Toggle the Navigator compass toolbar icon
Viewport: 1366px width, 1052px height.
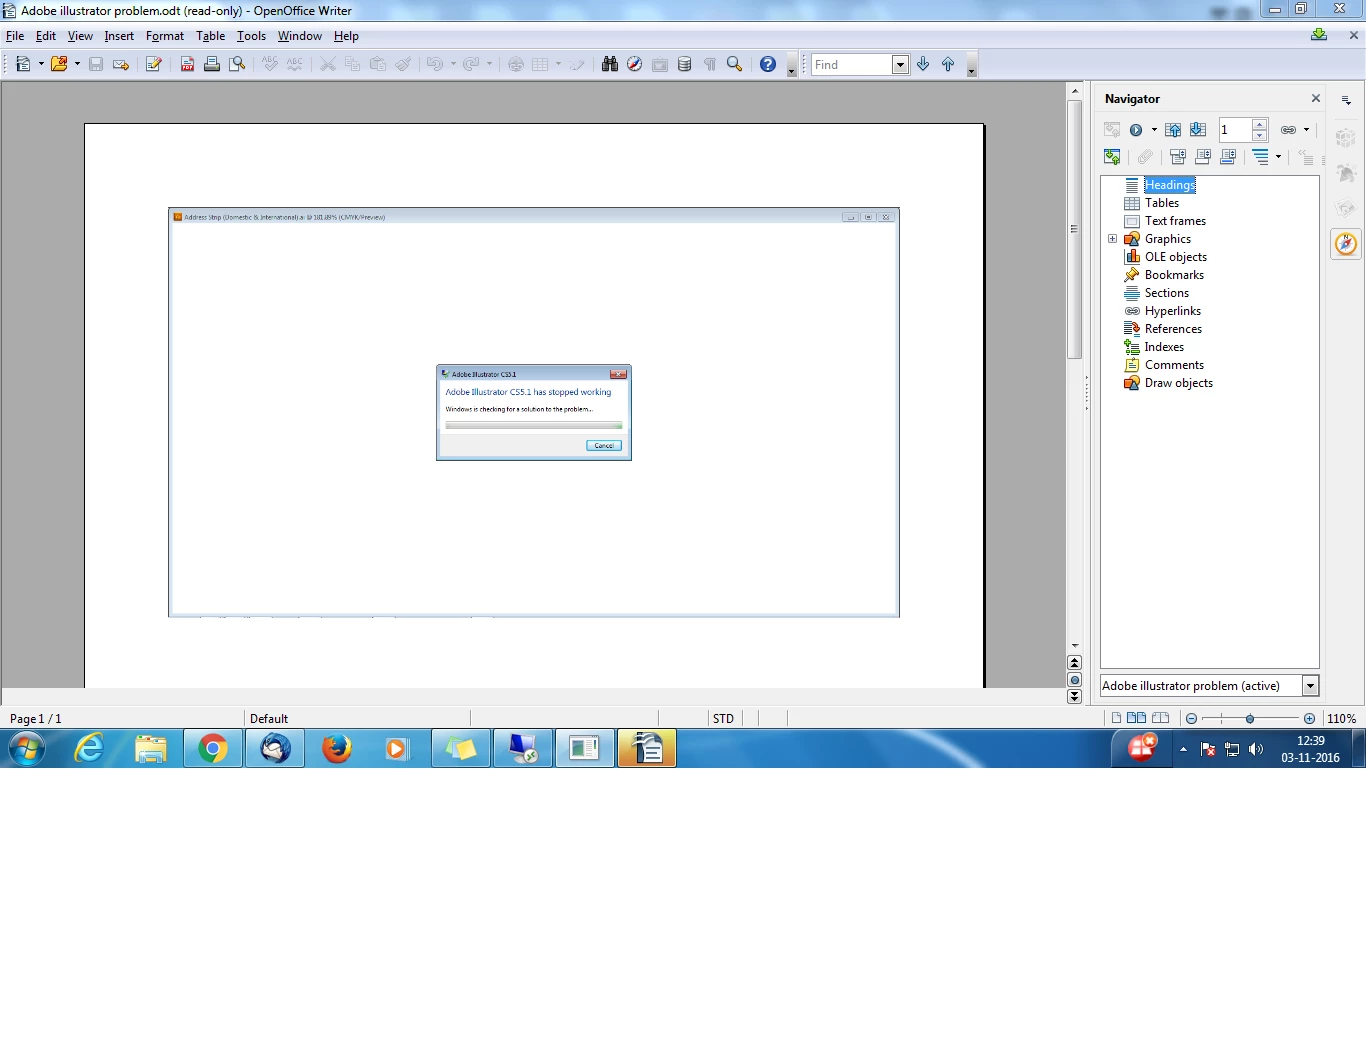click(x=634, y=64)
